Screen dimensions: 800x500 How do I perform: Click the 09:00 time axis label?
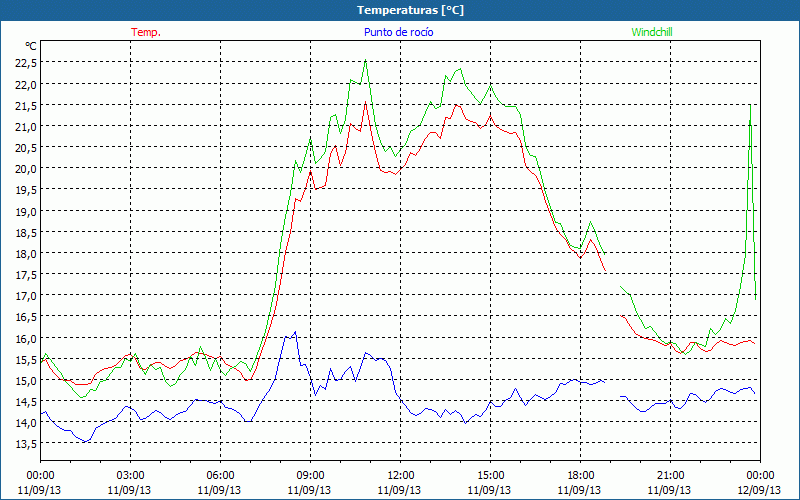coord(310,476)
